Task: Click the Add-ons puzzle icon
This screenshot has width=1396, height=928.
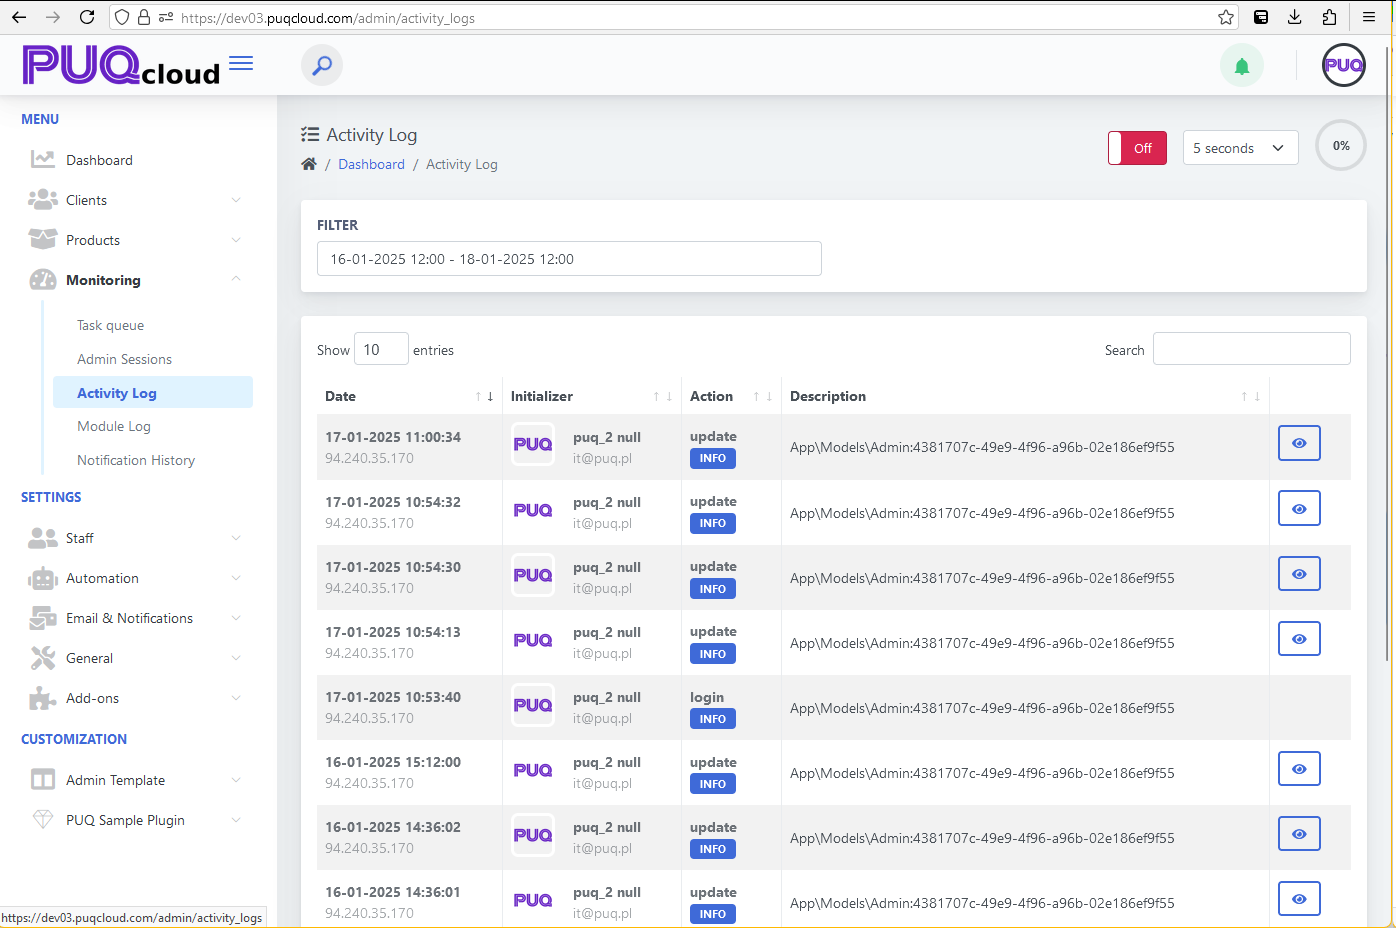Action: point(43,698)
